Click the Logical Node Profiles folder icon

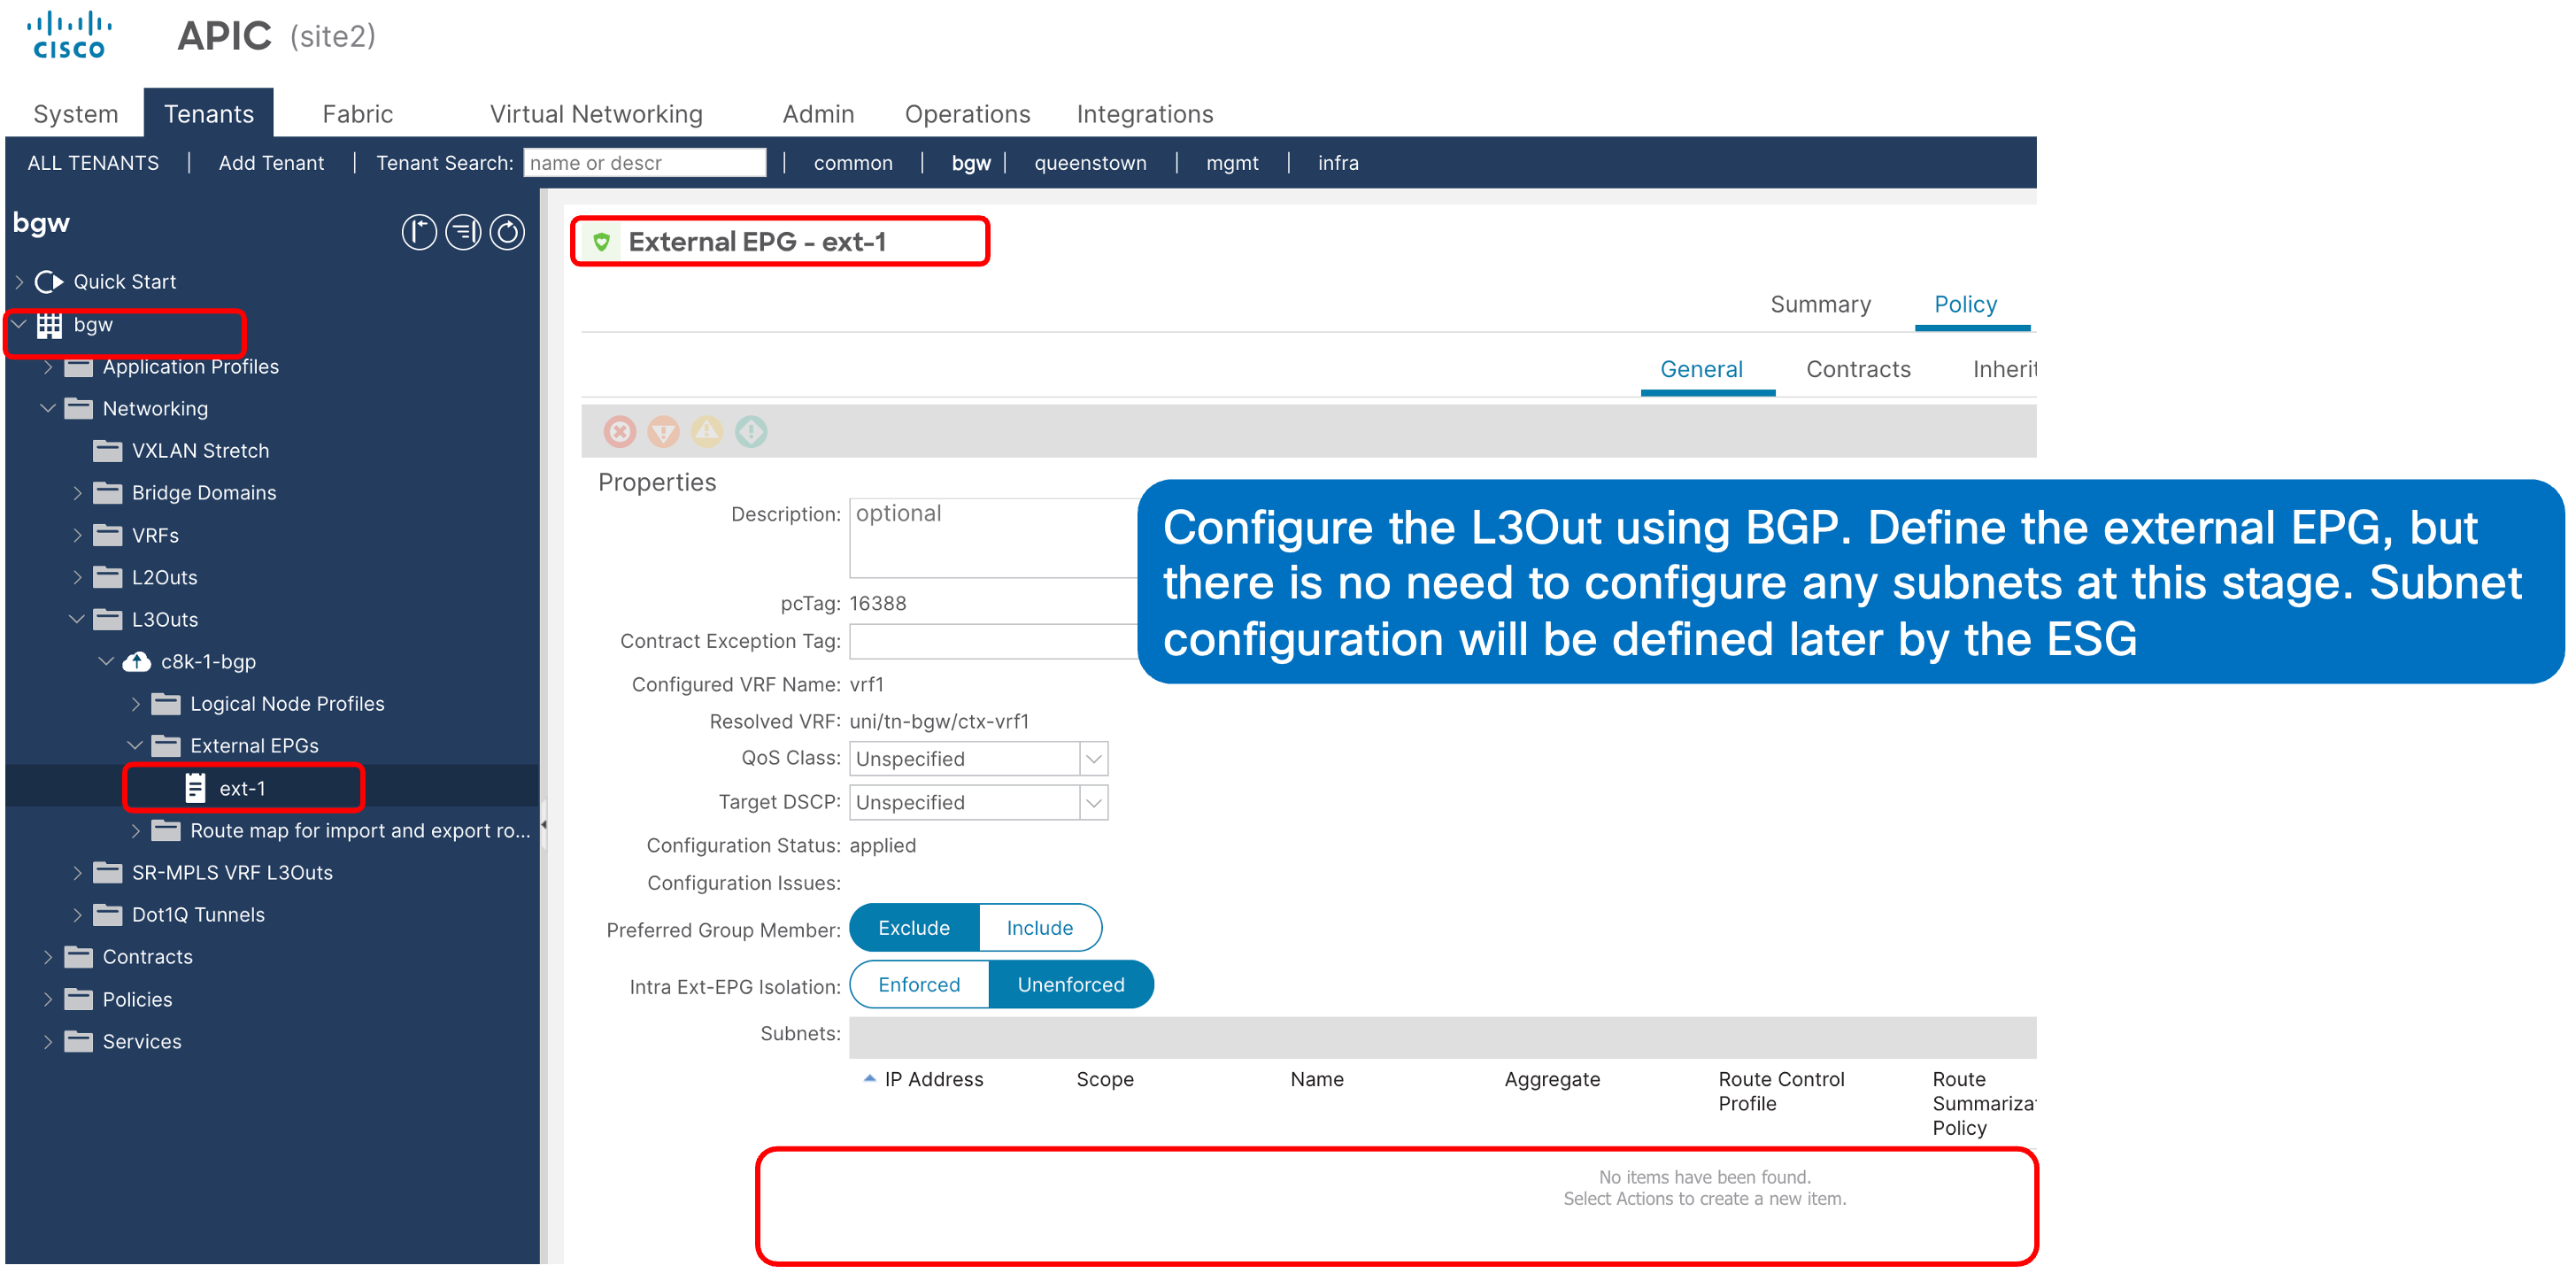click(166, 704)
